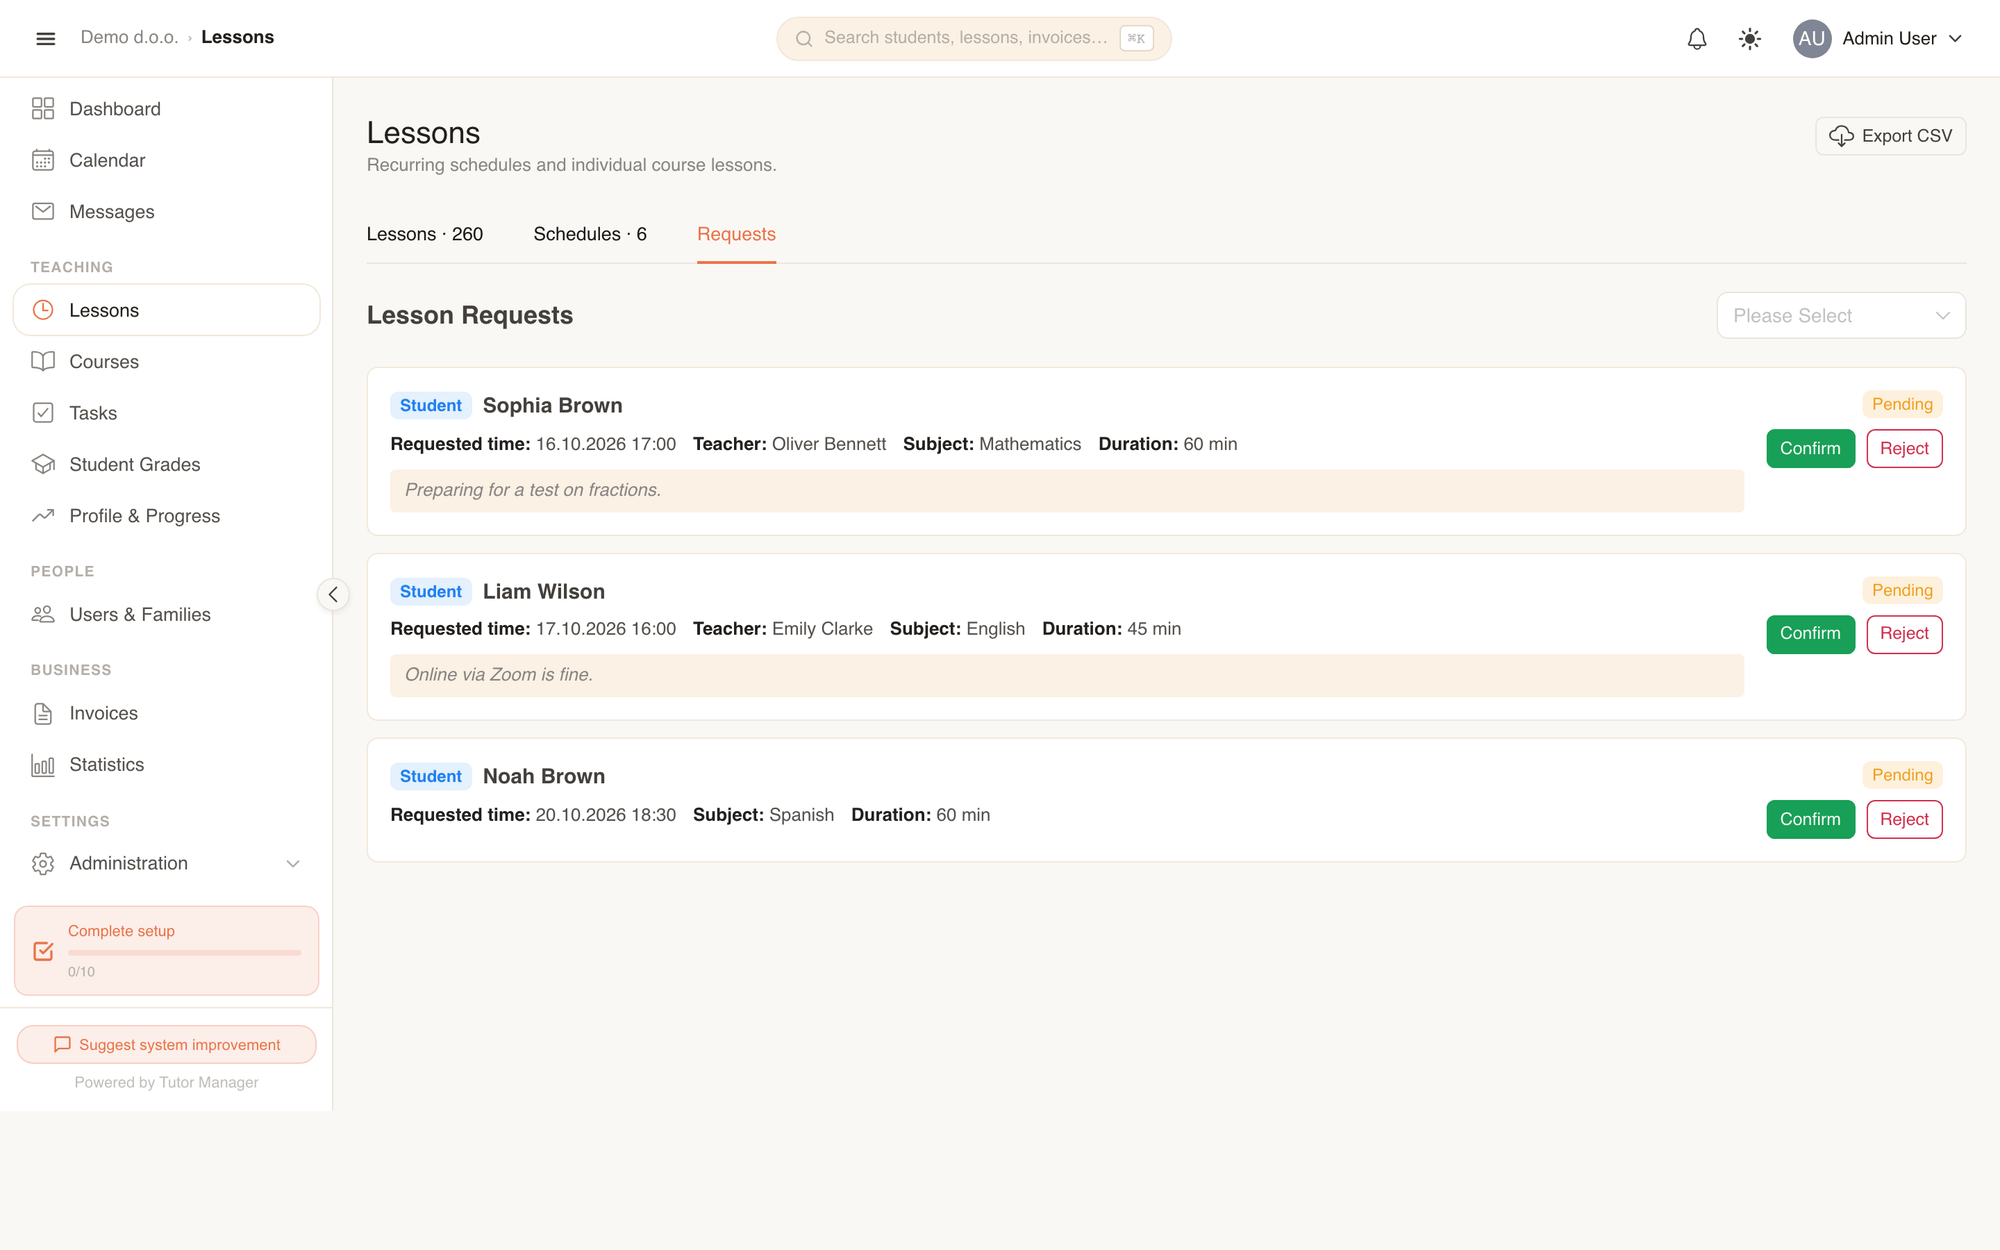Click the Dashboard grid icon
Viewport: 2000px width, 1250px height.
43,108
